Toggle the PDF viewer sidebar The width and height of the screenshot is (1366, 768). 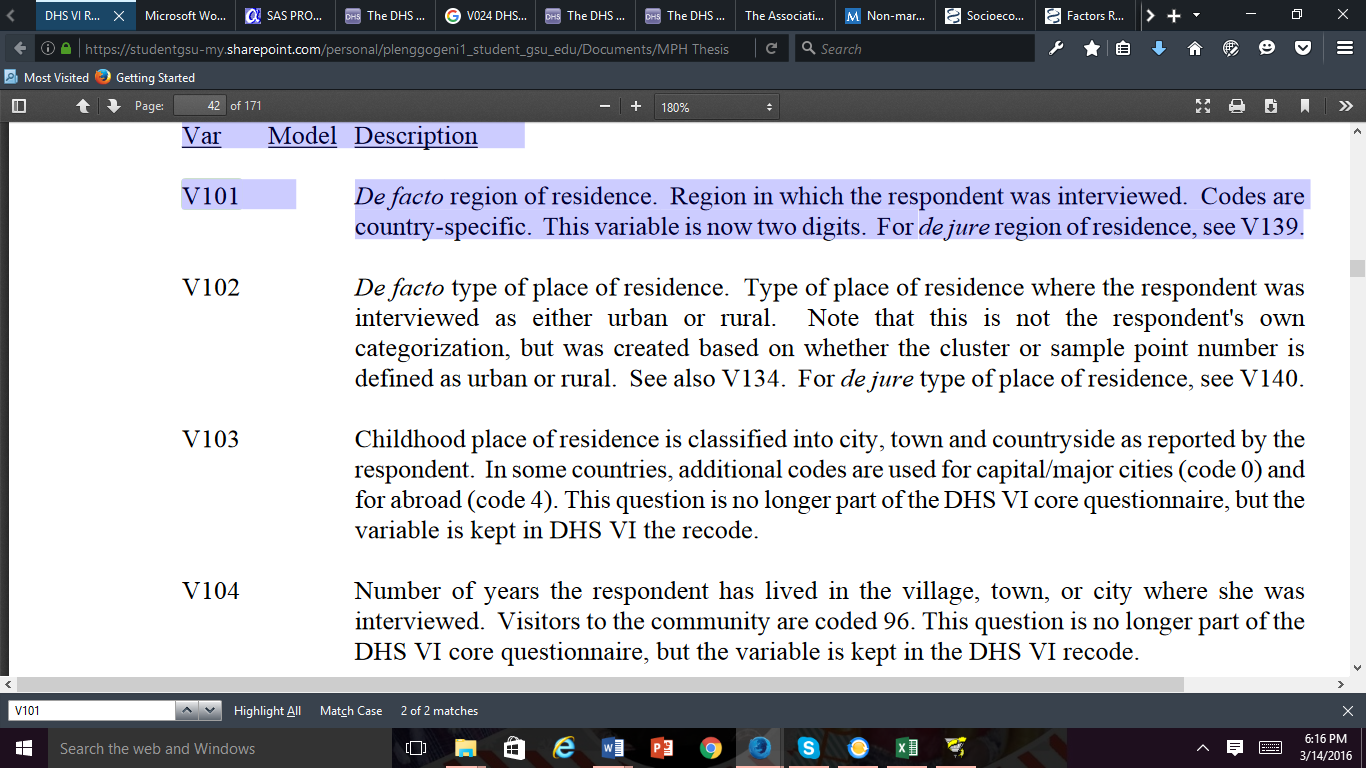tap(18, 106)
